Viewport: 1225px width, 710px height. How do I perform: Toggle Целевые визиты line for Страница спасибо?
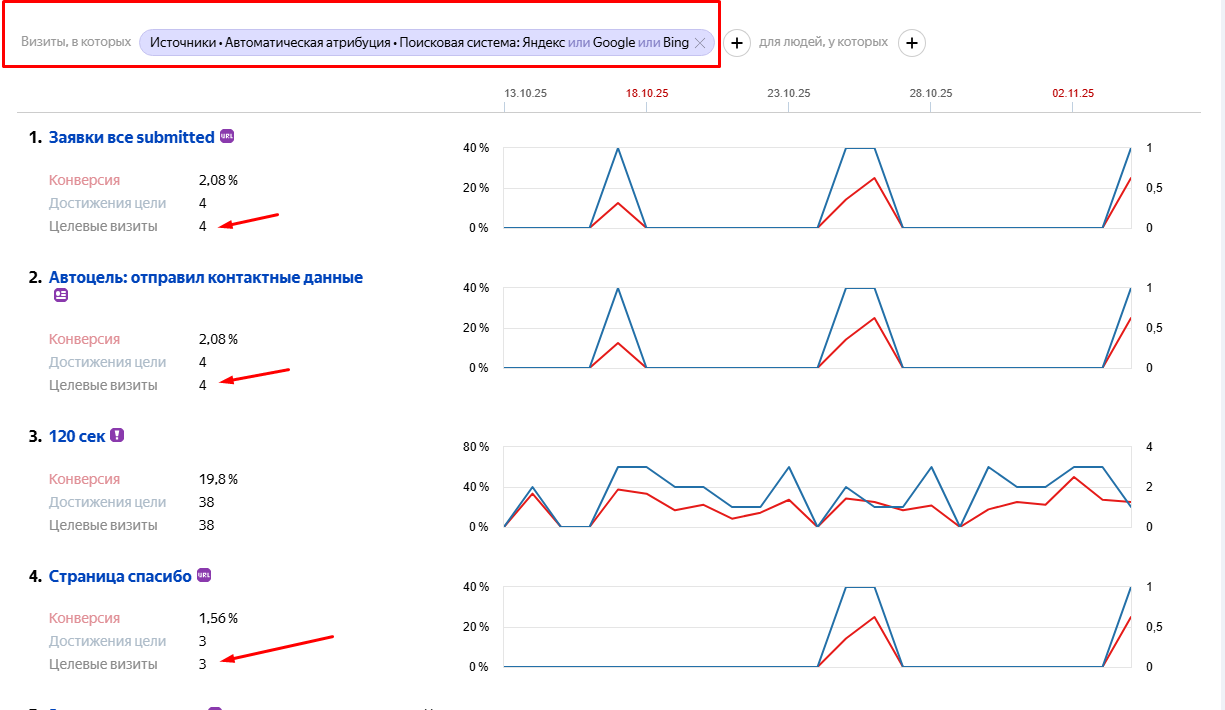[103, 664]
